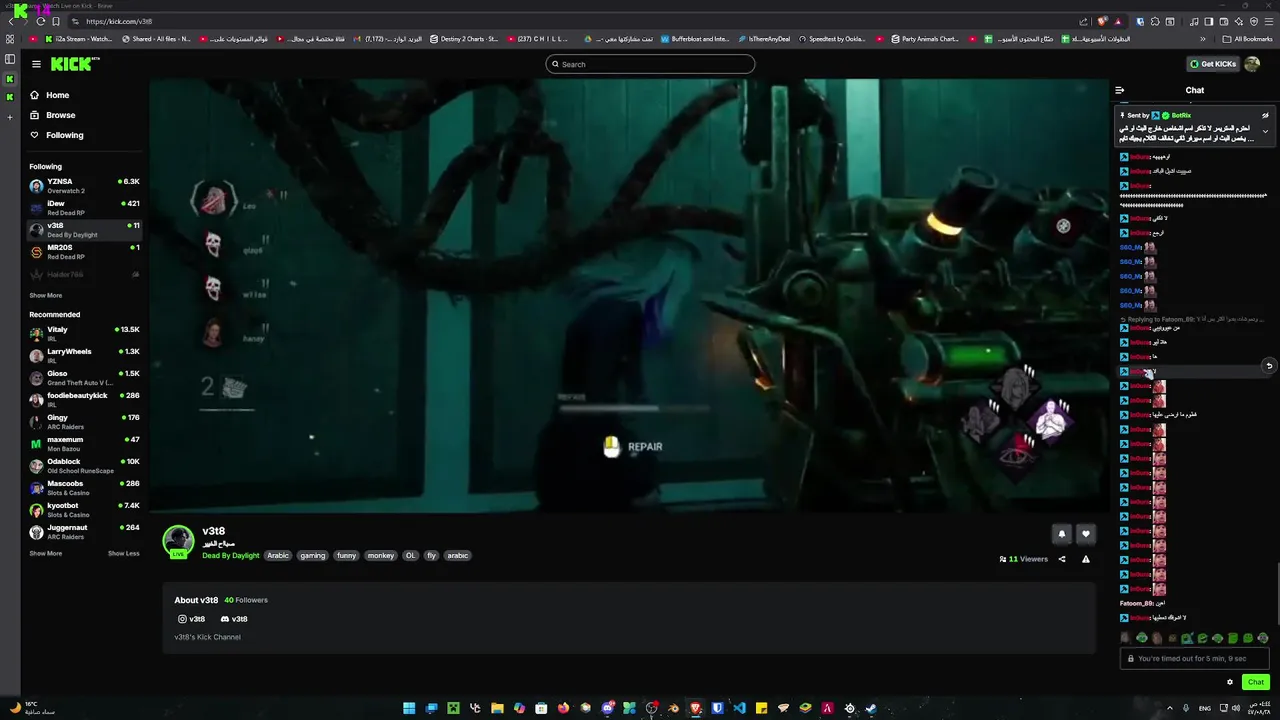Select the fly tag

tap(432, 555)
